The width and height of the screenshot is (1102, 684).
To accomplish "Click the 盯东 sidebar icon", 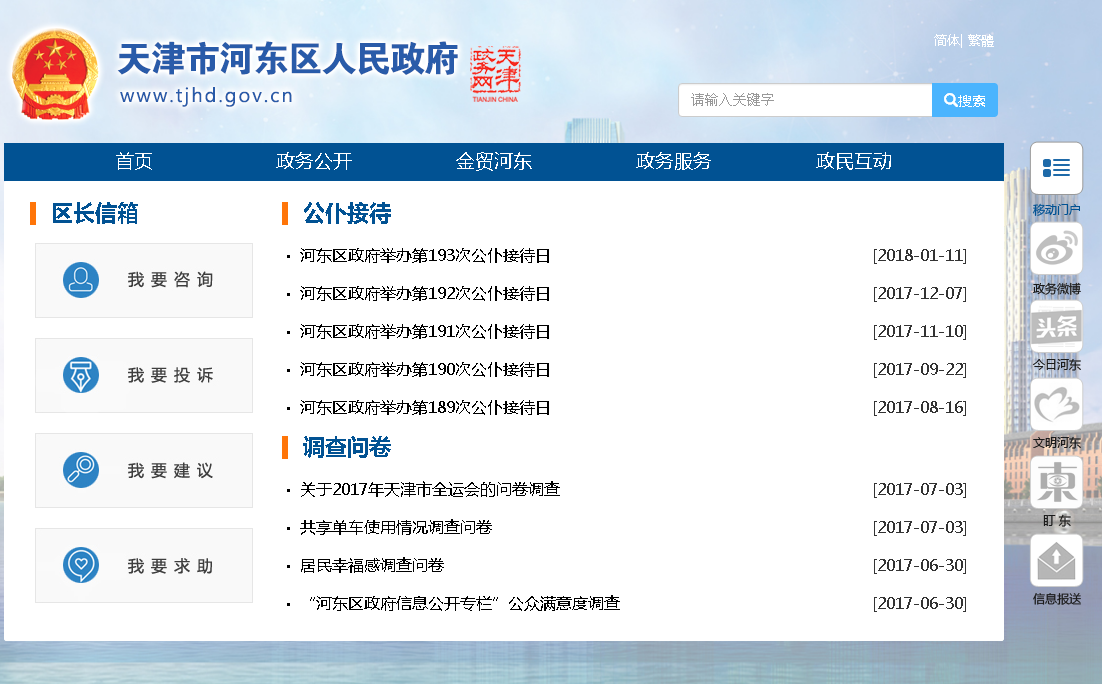I will [1056, 483].
